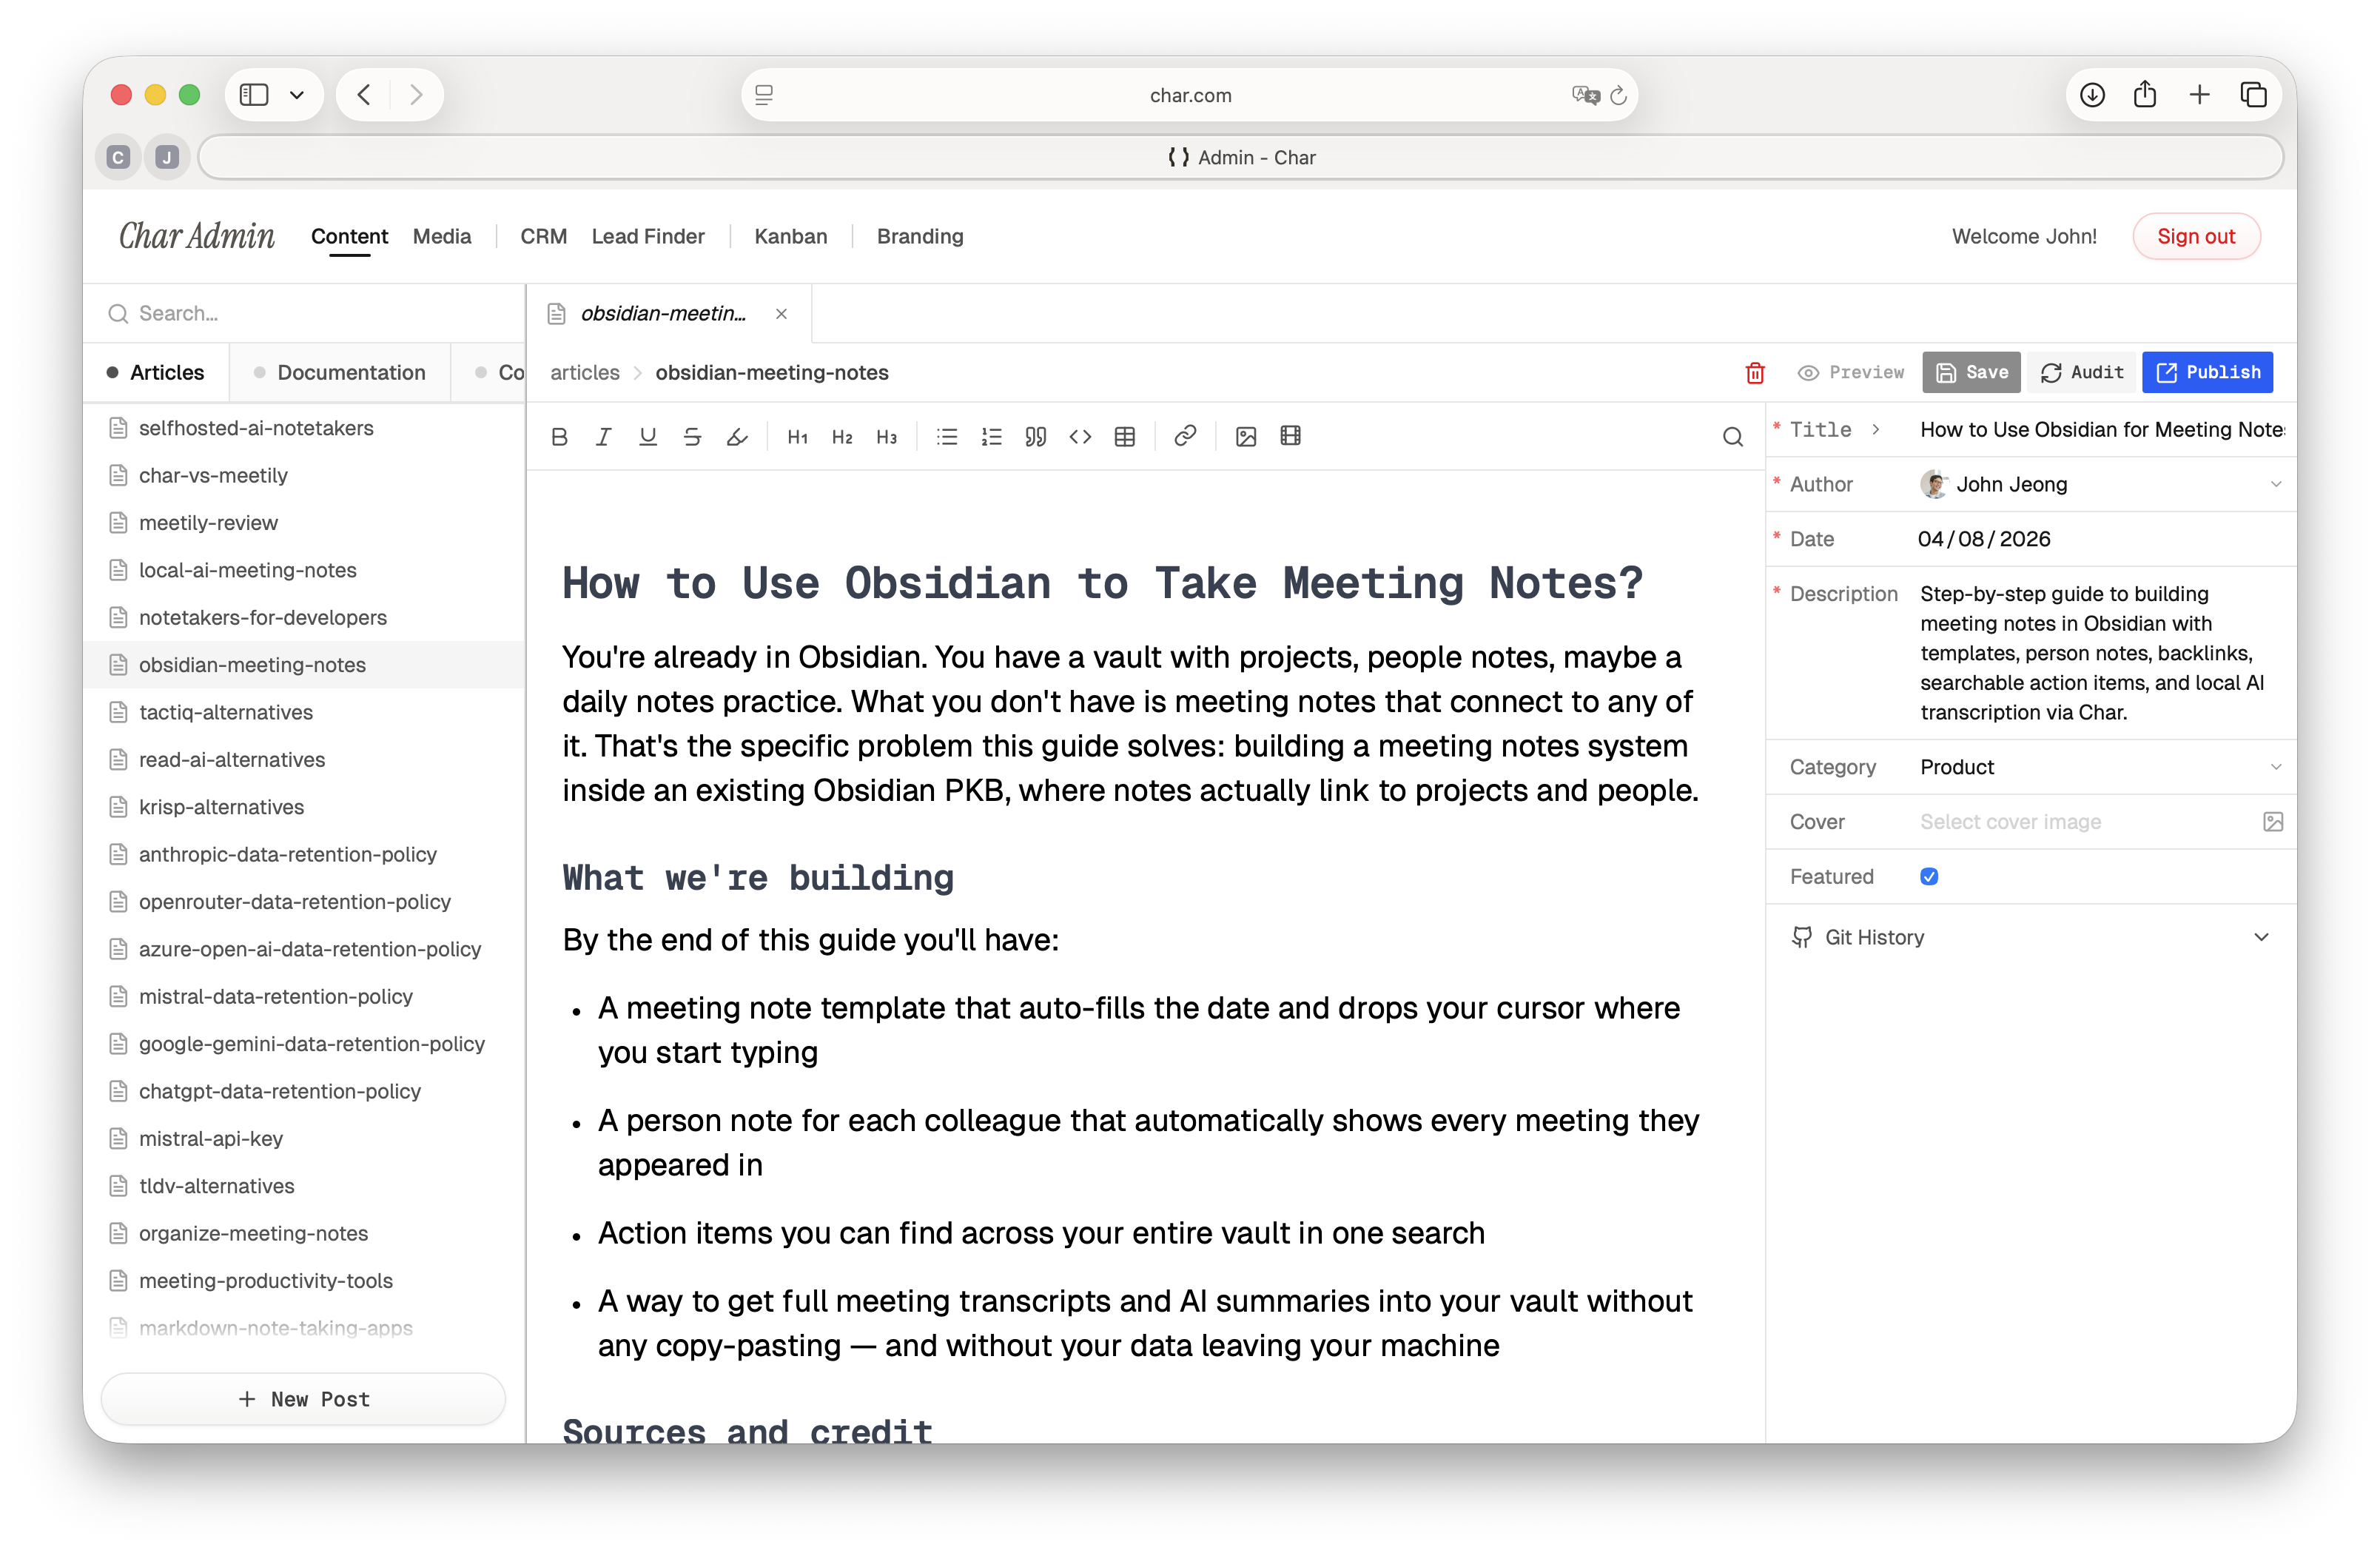Open a new browser tab
The image size is (2380, 1553).
click(x=2199, y=95)
